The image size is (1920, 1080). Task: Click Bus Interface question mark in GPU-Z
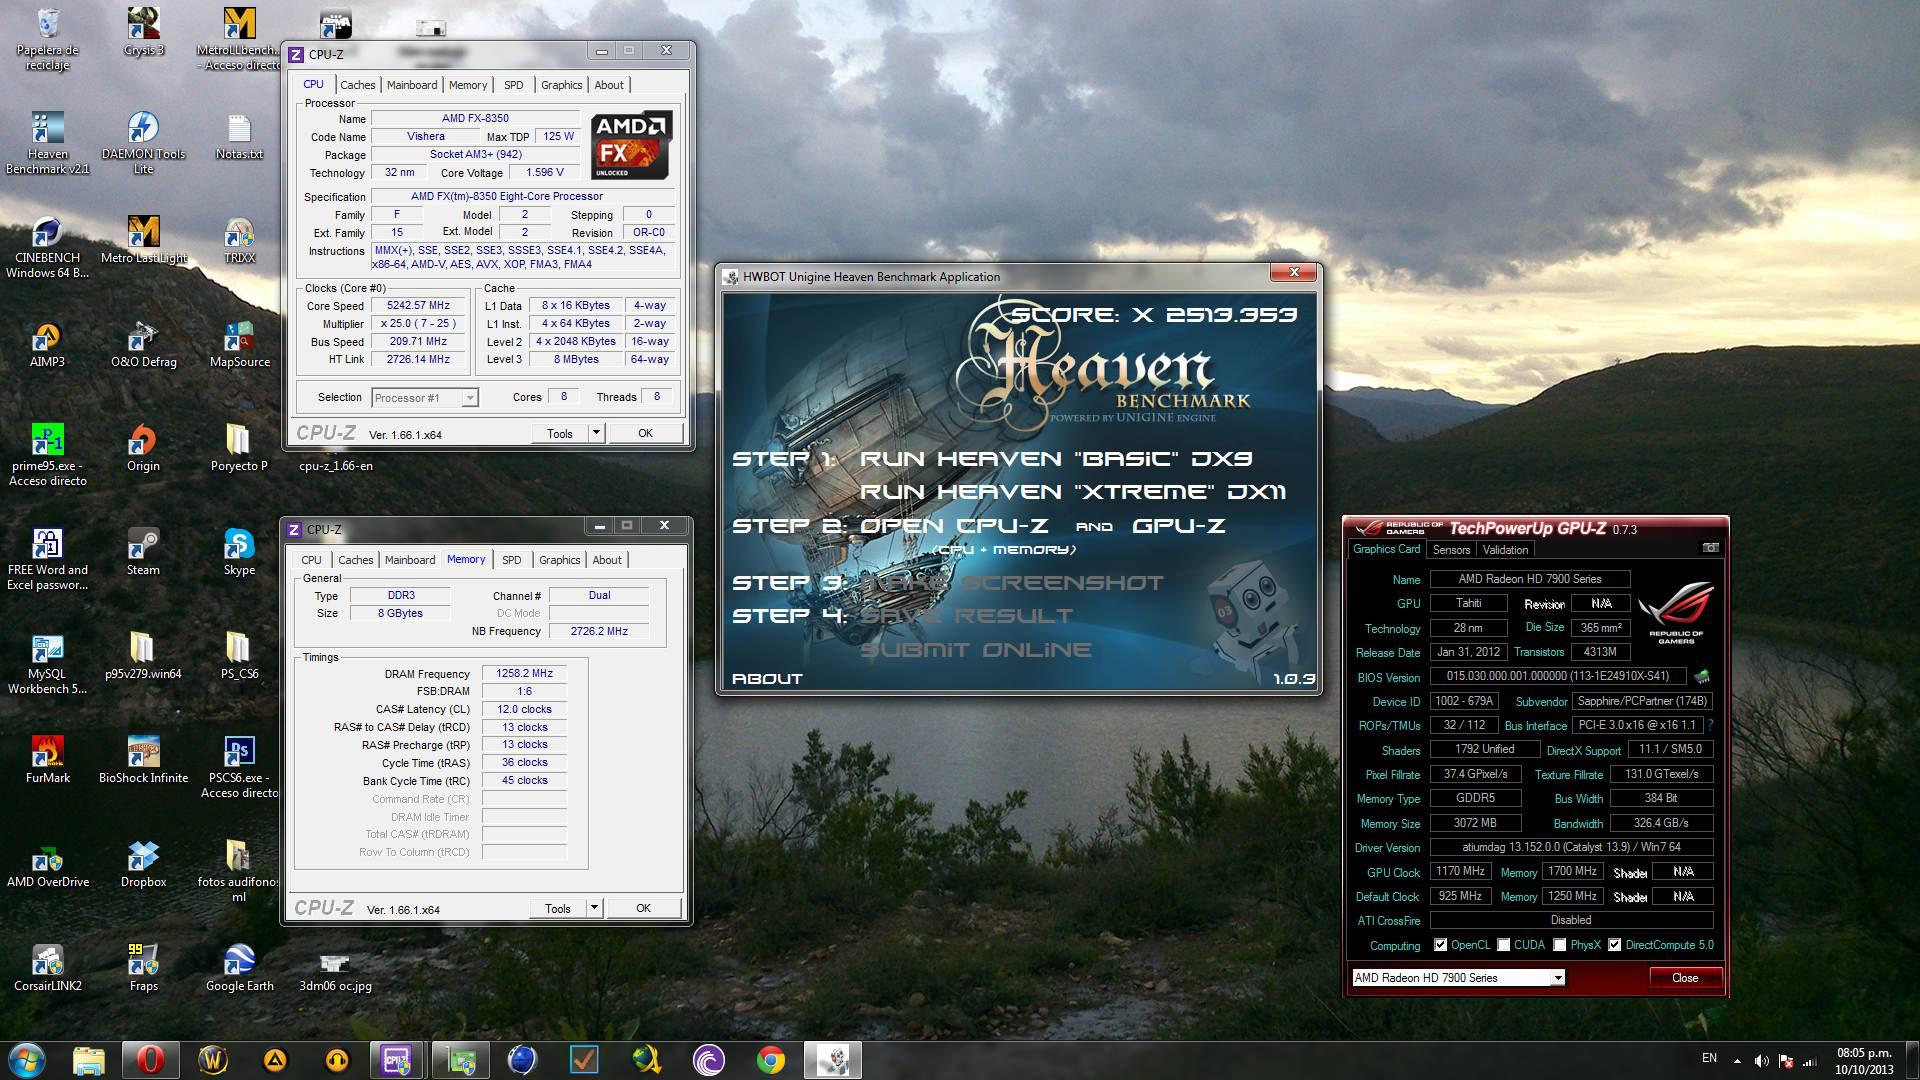pos(1710,725)
